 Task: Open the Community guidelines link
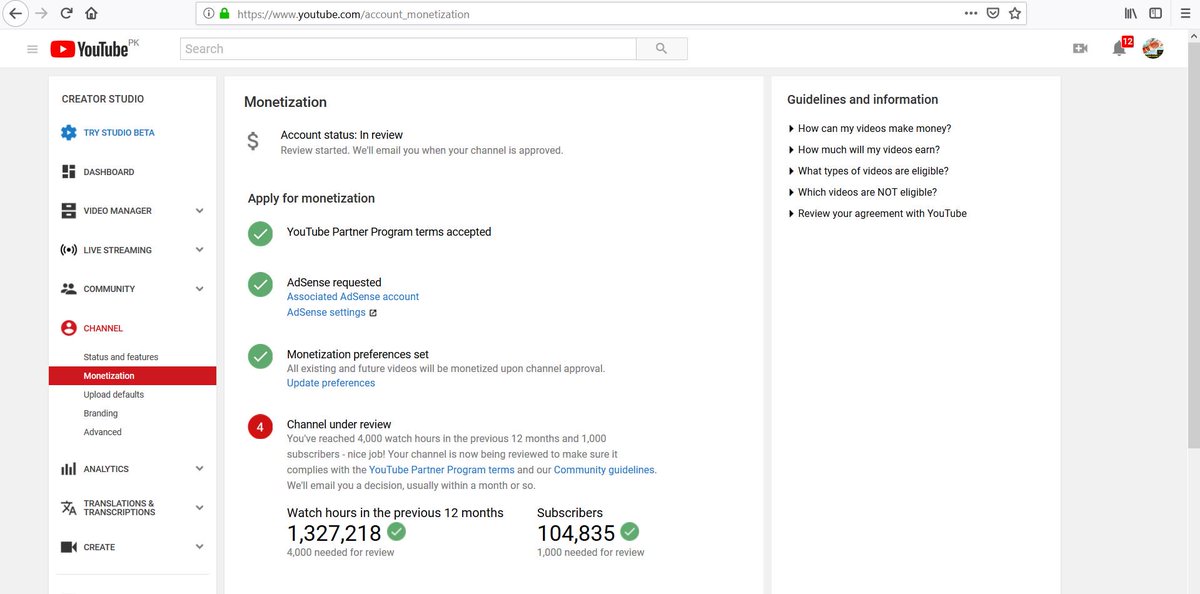tap(604, 470)
